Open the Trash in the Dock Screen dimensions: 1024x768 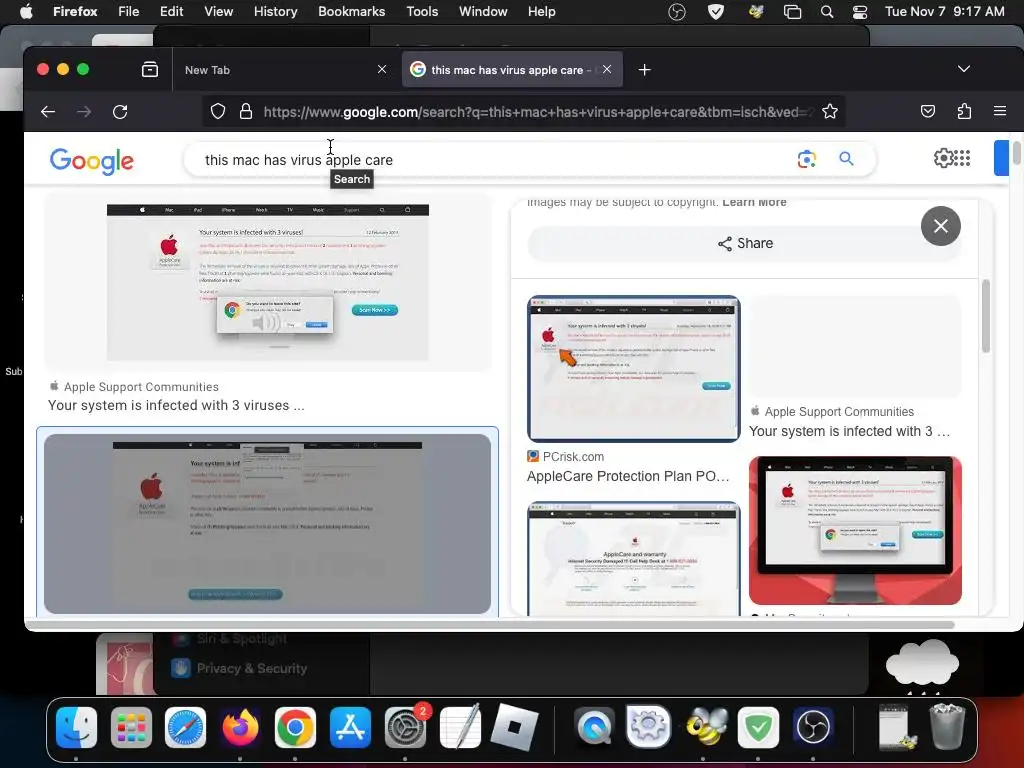click(947, 726)
